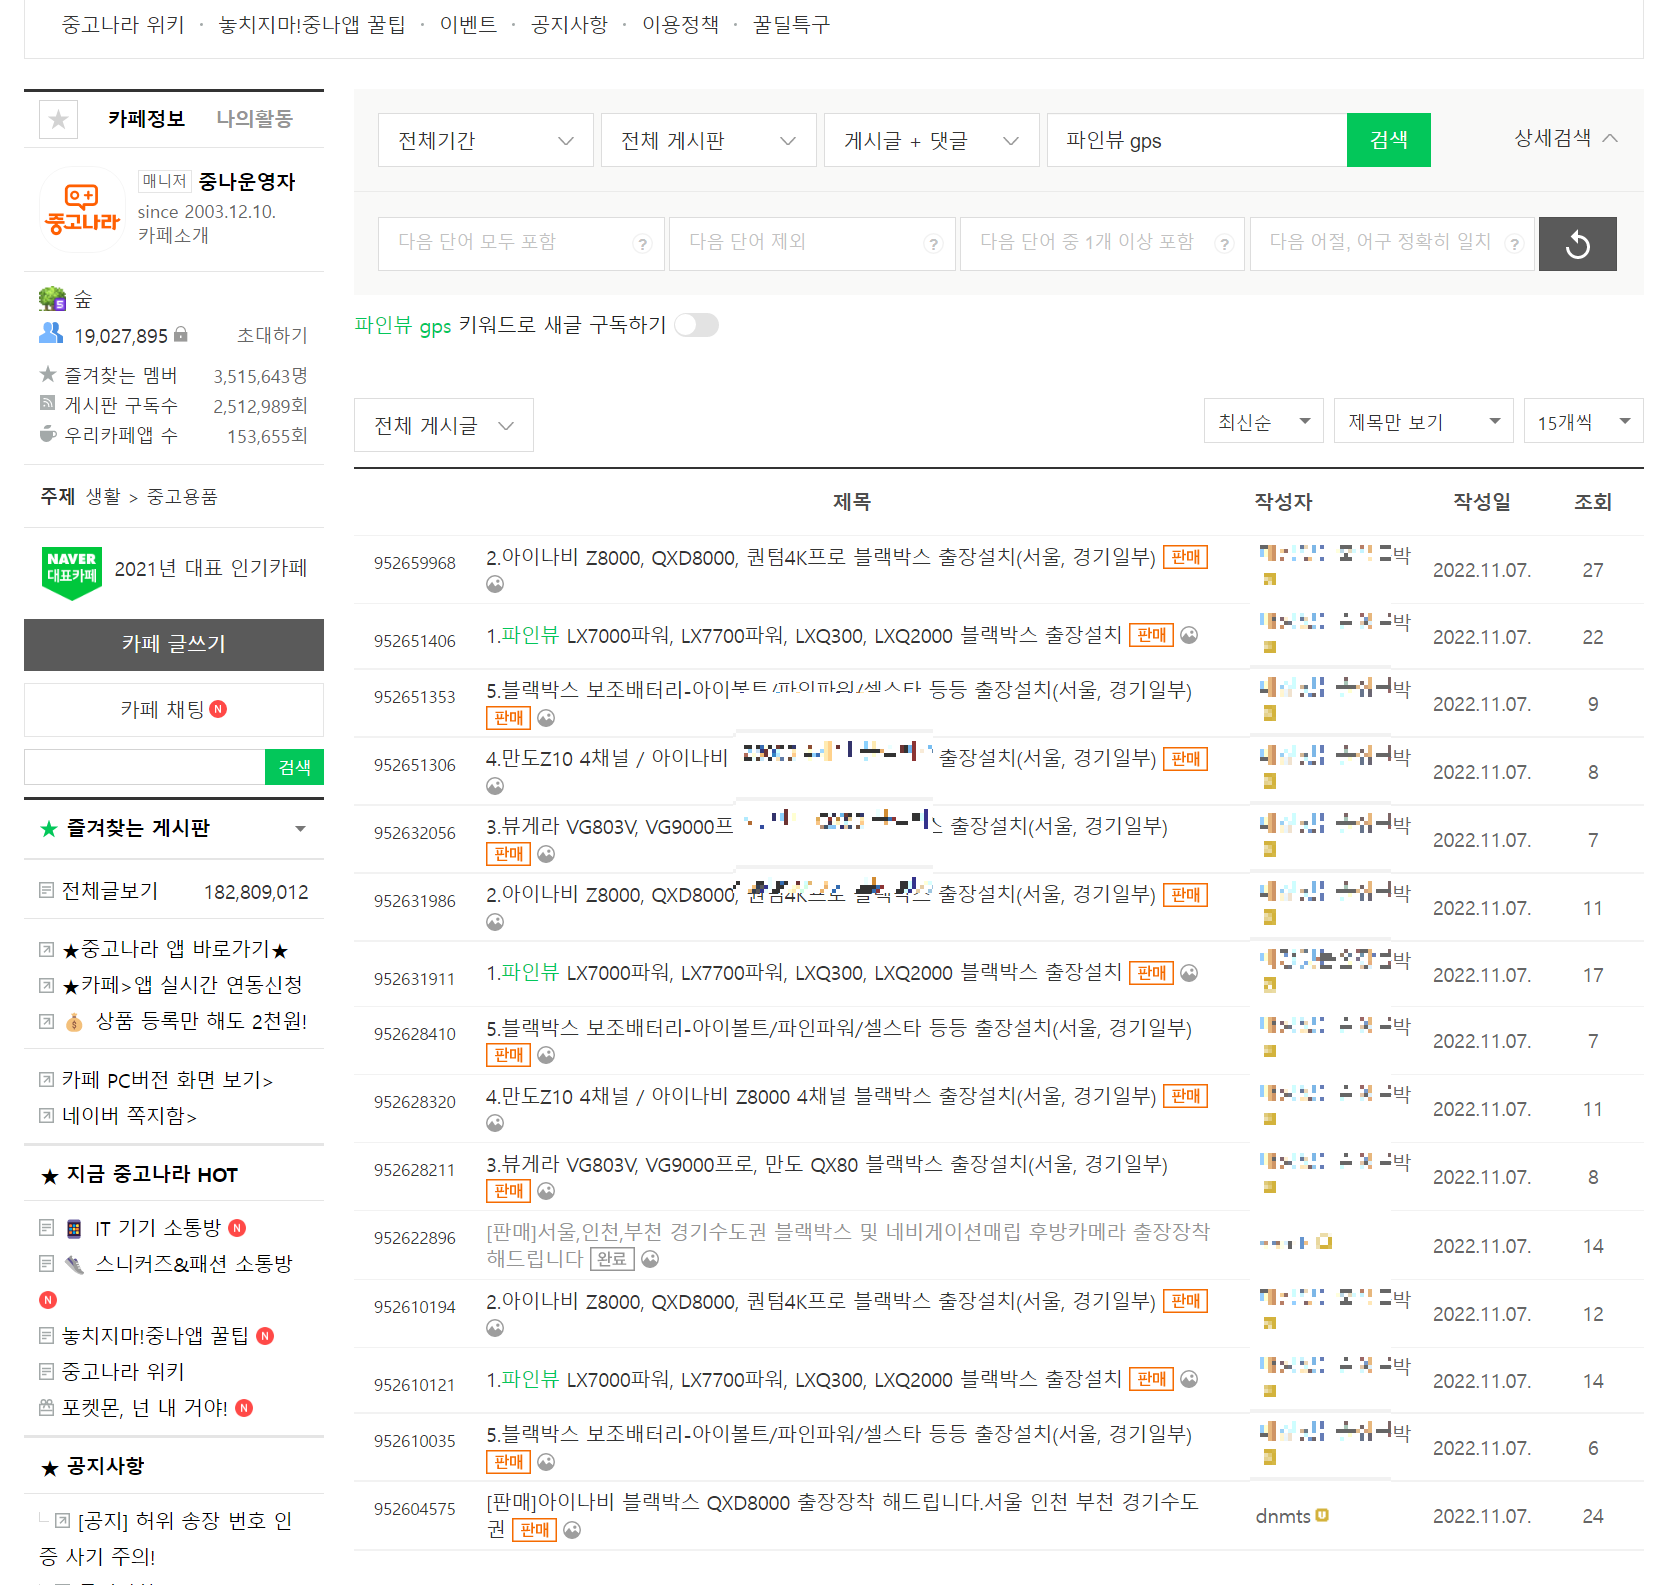Click the 판매 tag on post 952604575
Viewport: 1666px width, 1585px height.
point(534,1530)
